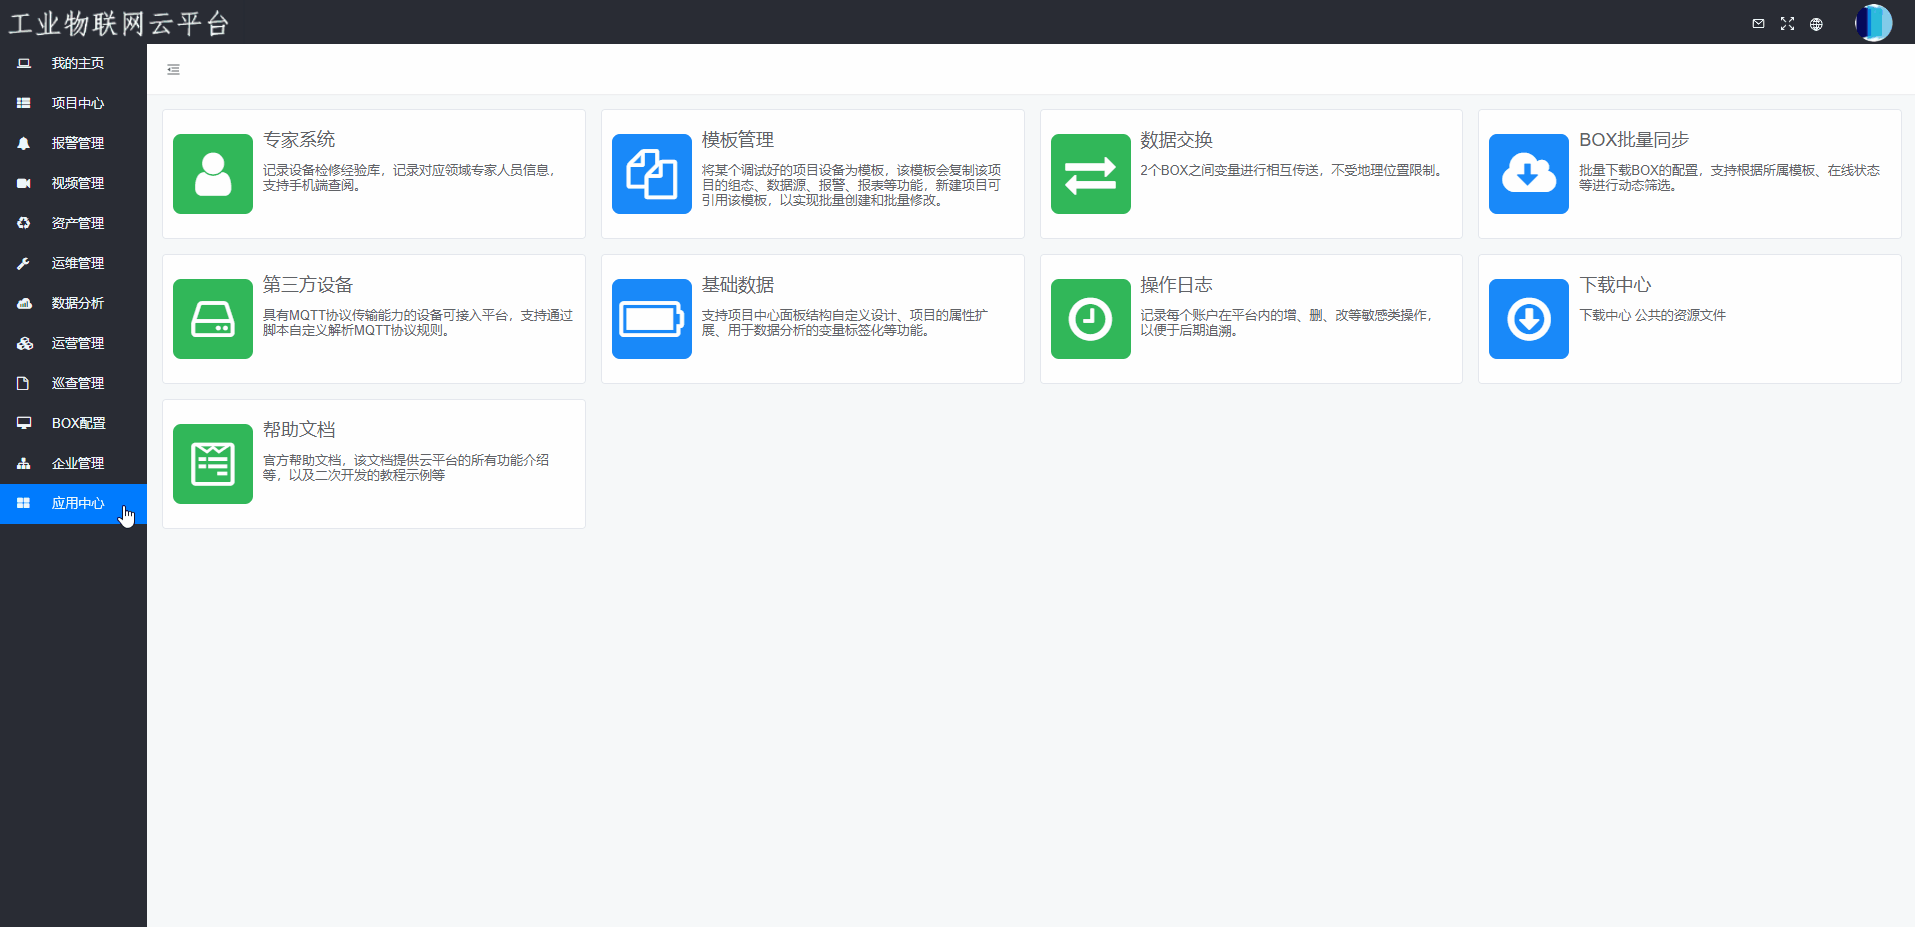Click the 基础数据 battery icon
This screenshot has height=927, width=1915.
click(x=651, y=319)
